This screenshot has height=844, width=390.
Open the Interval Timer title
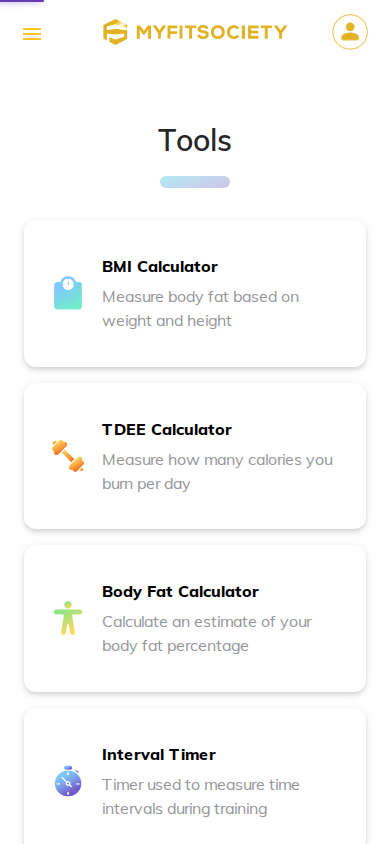159,755
